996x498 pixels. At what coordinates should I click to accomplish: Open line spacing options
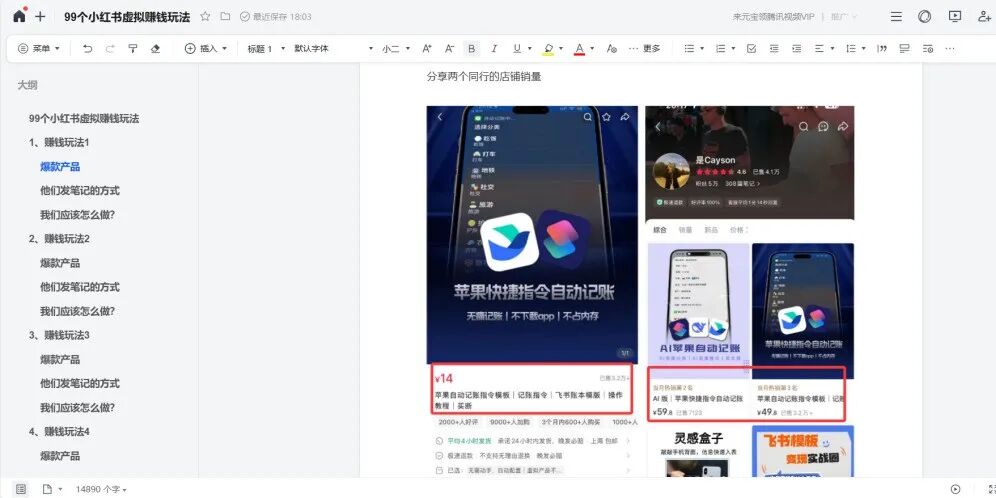pos(855,48)
